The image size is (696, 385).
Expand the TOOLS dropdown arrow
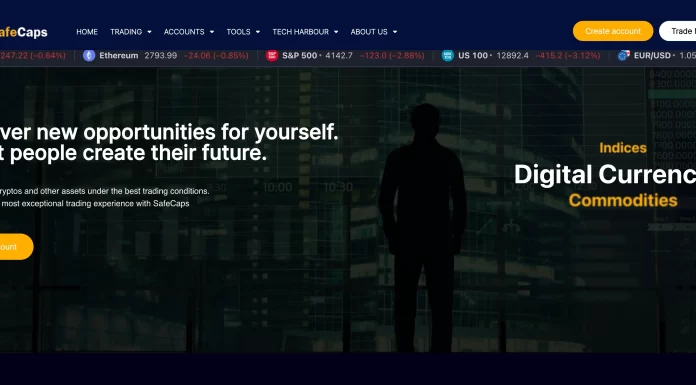click(258, 32)
